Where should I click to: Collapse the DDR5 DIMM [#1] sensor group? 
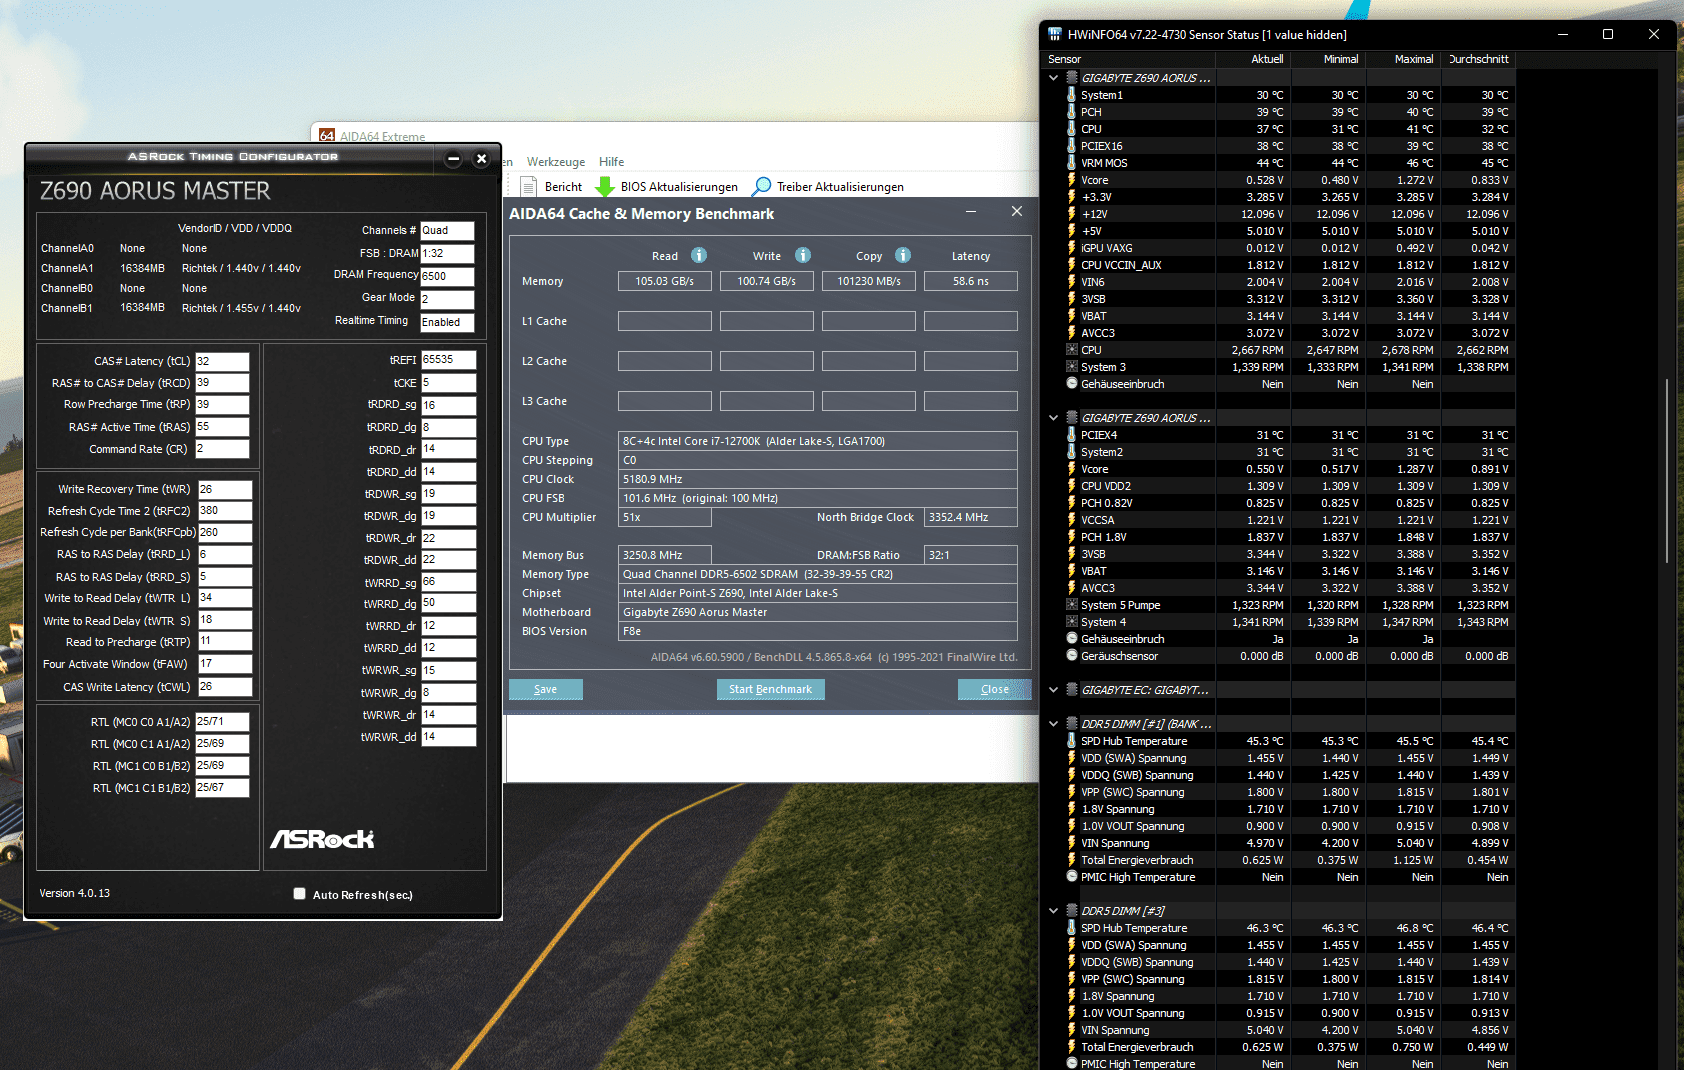point(1053,724)
